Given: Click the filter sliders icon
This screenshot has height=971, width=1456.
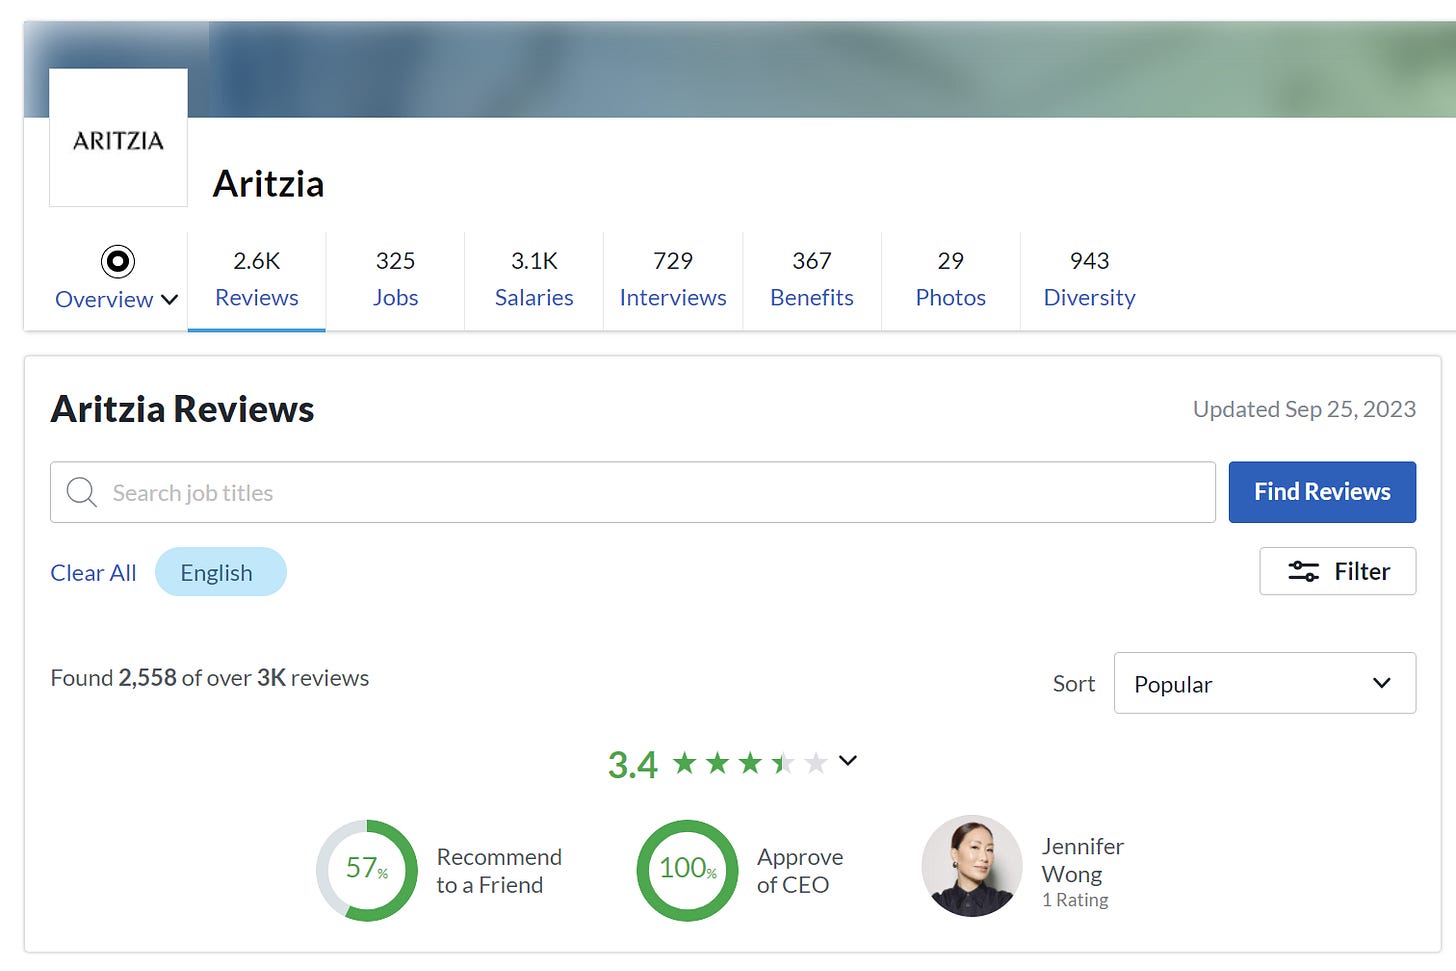Looking at the screenshot, I should [1304, 571].
